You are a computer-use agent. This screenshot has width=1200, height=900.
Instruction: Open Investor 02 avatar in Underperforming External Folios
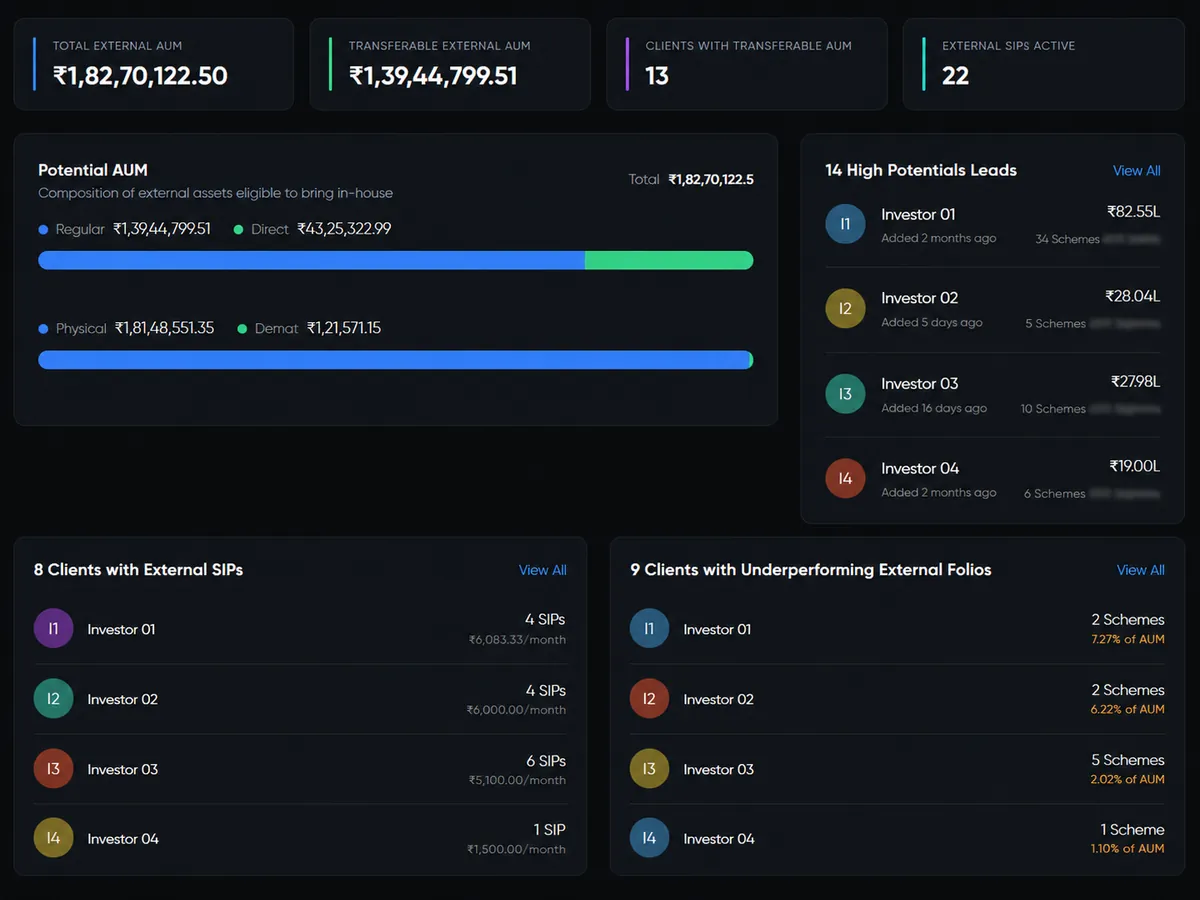pos(650,699)
